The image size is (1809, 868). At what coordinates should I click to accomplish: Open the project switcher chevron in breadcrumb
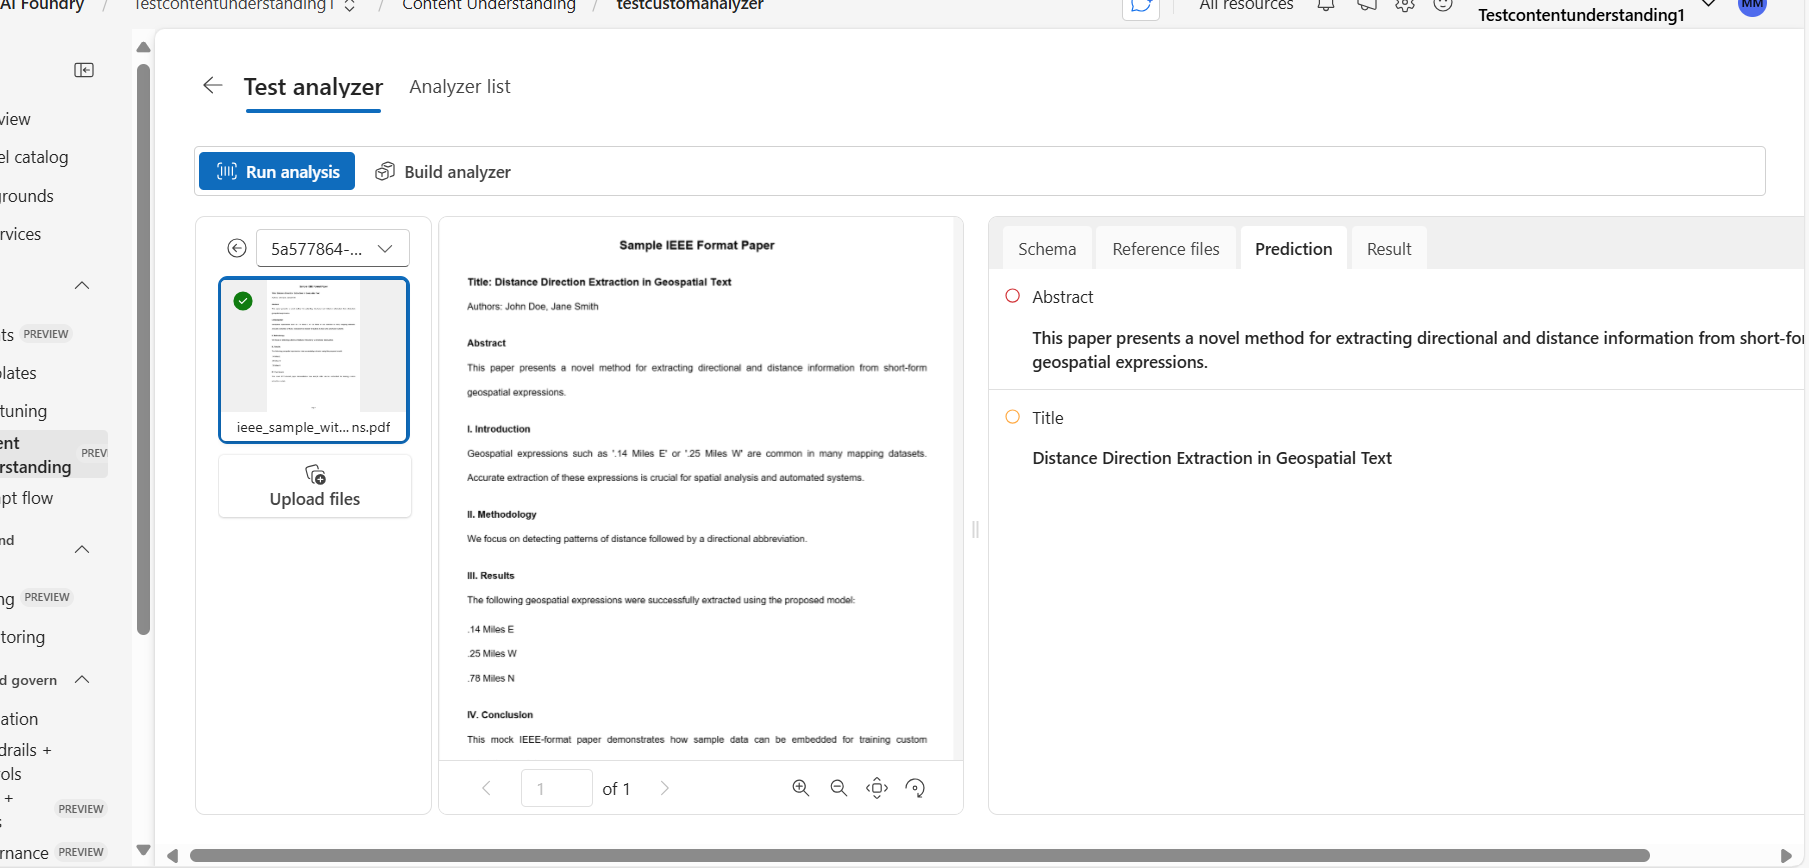349,6
